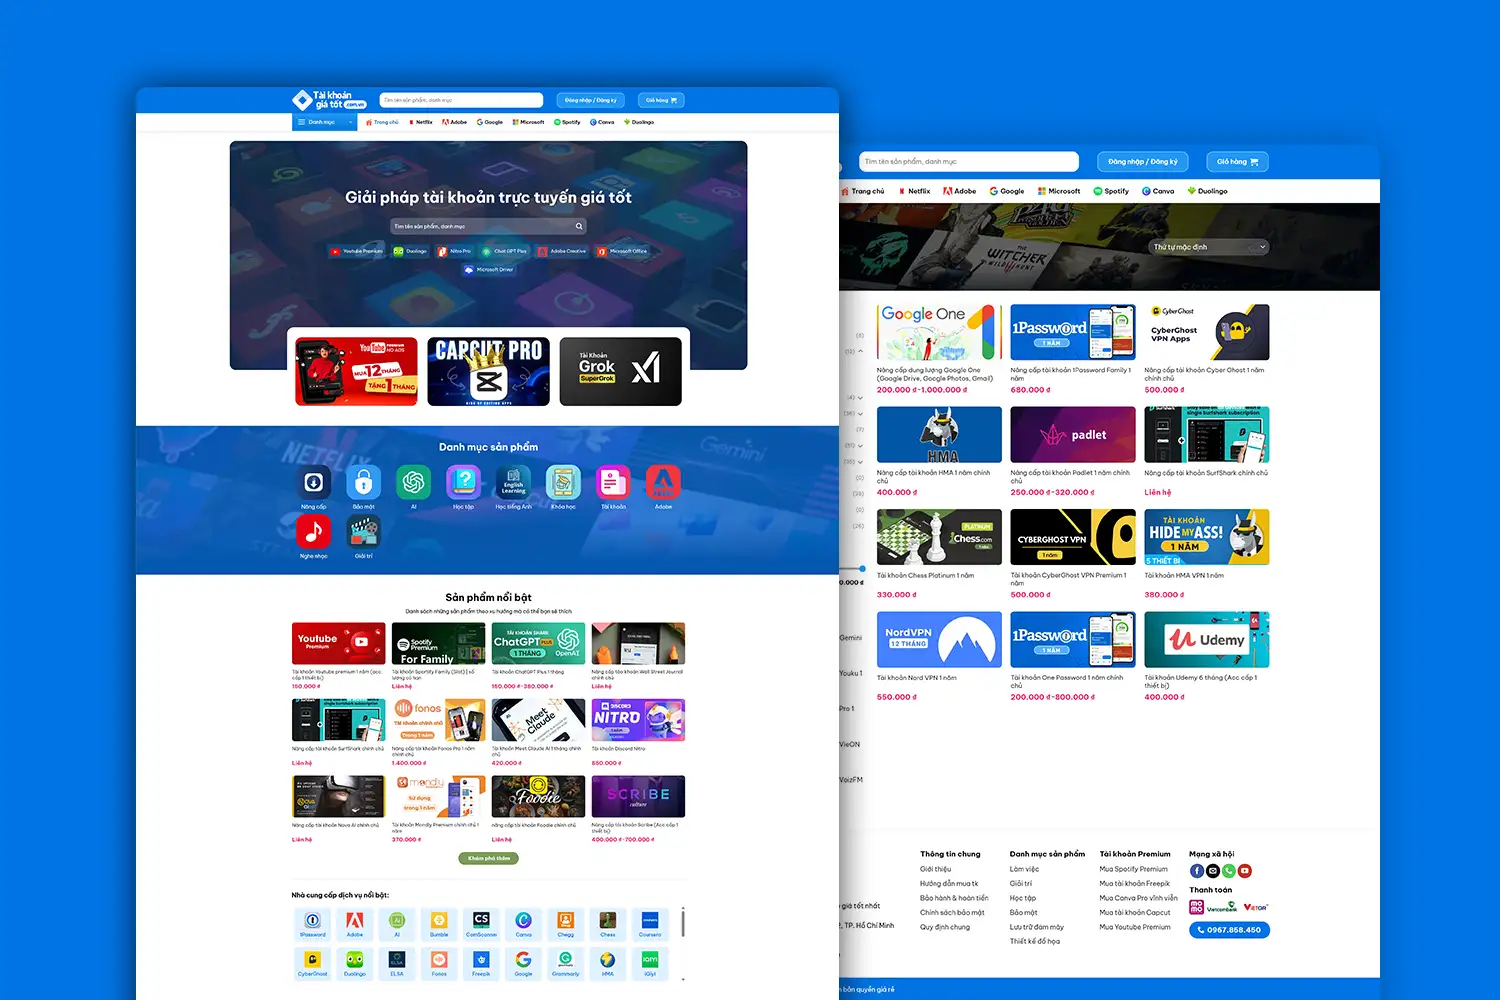The height and width of the screenshot is (1000, 1500).
Task: Open Spotify from the navigation bar icon
Action: click(567, 121)
